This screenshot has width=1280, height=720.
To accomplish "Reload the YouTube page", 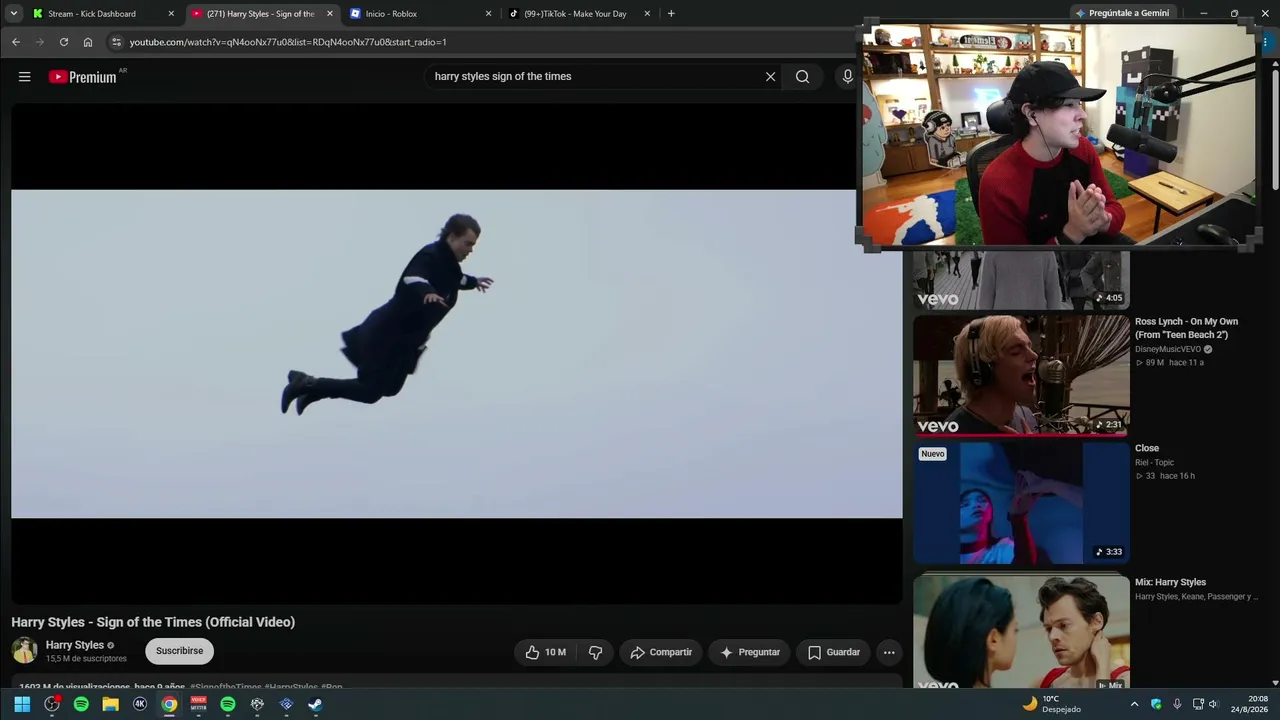I will point(64,42).
